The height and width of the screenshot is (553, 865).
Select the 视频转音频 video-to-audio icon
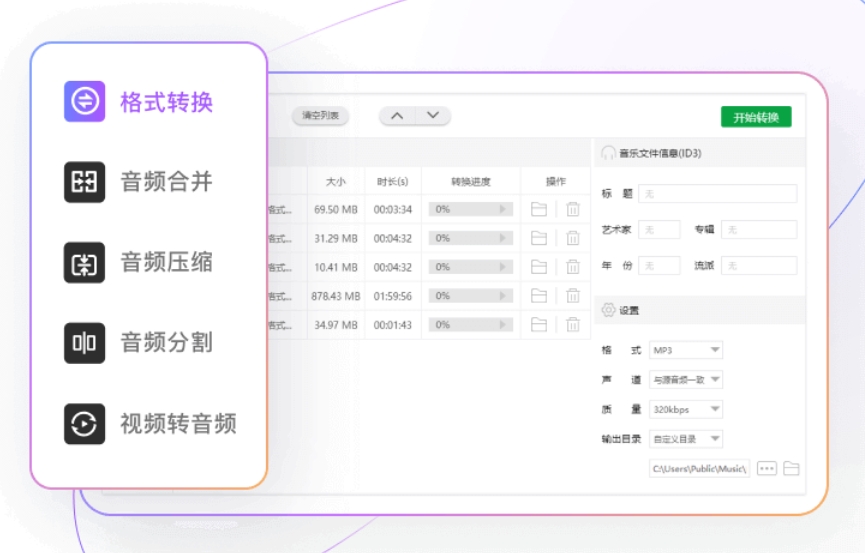[x=85, y=423]
